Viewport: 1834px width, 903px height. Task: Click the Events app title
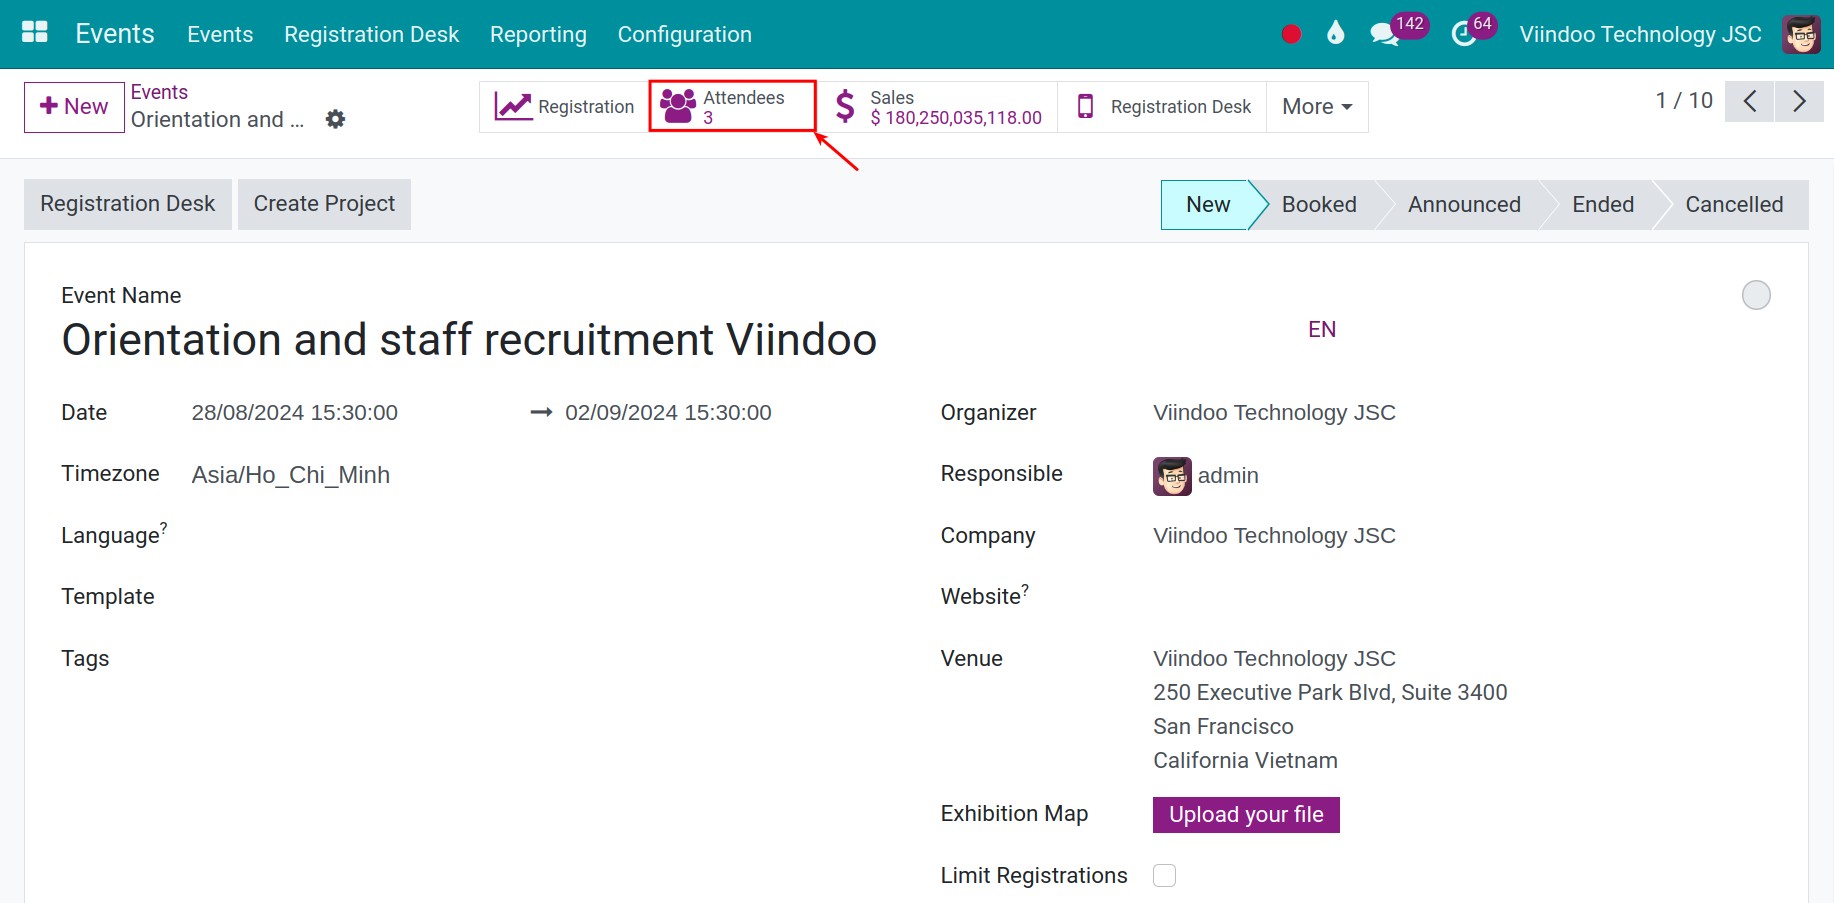[x=115, y=34]
